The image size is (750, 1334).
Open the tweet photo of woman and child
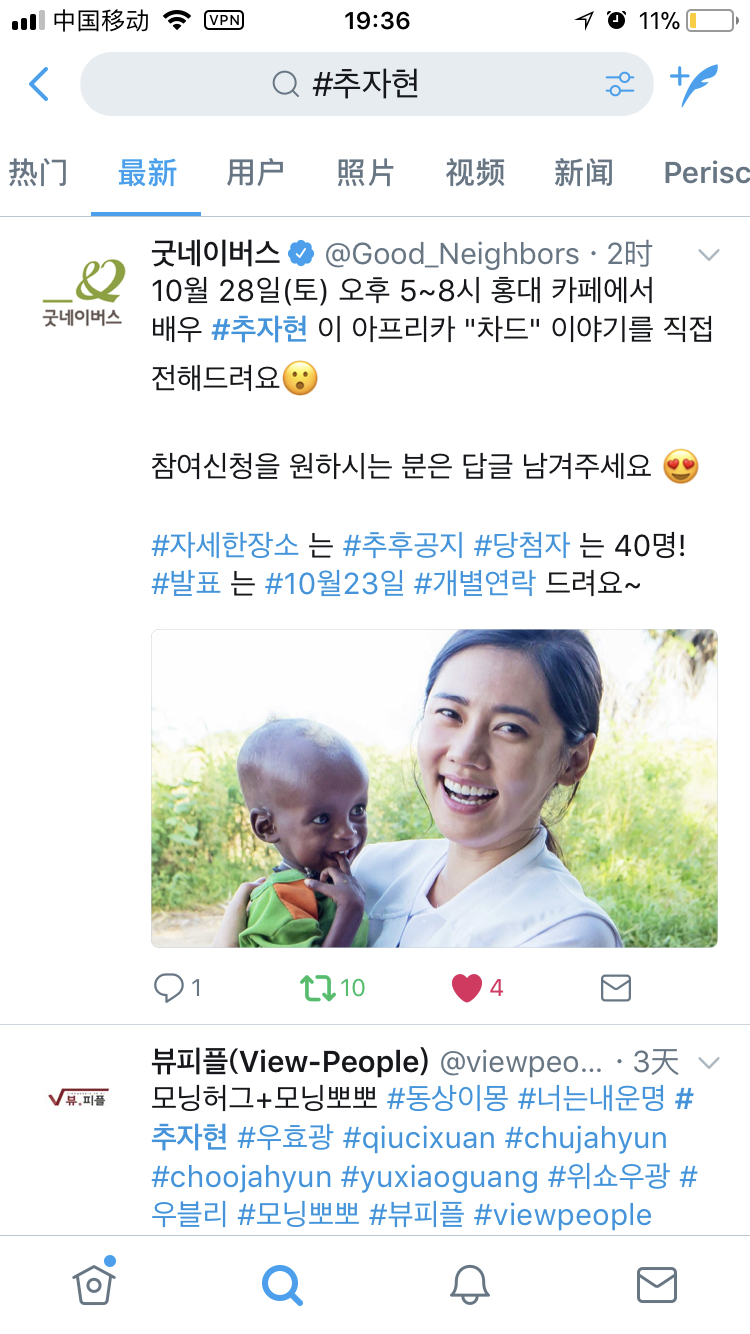coord(434,788)
